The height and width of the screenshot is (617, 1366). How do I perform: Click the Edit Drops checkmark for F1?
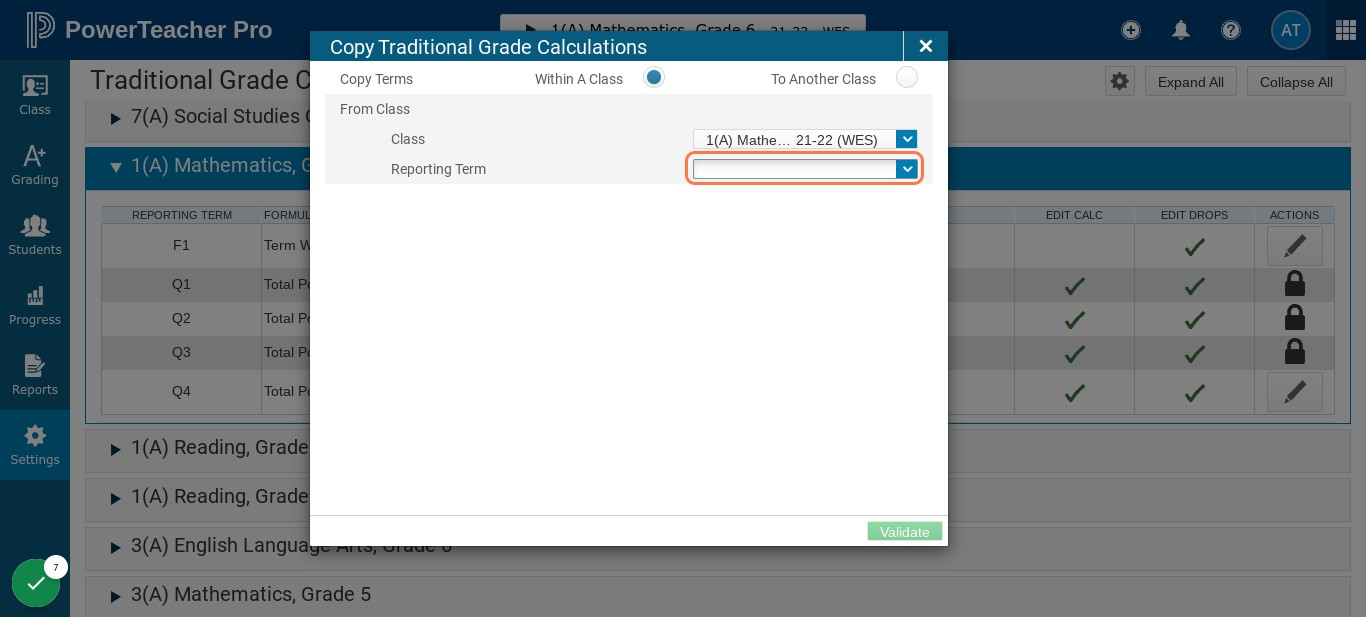click(x=1195, y=246)
